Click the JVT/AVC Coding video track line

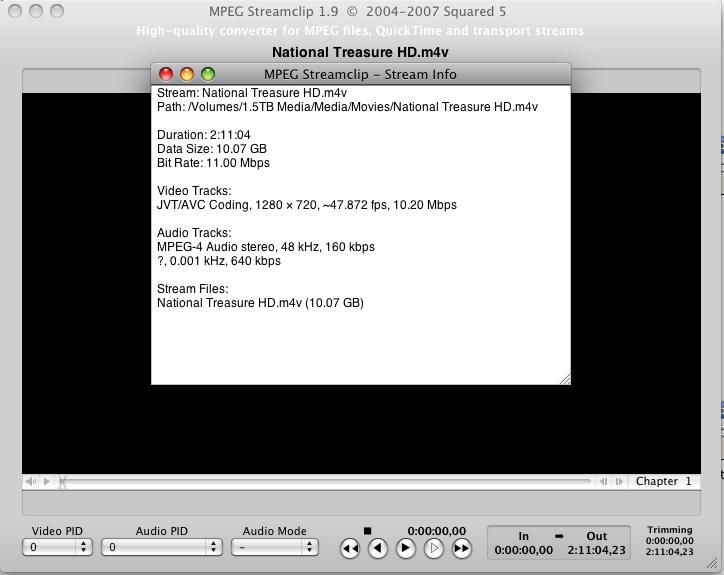(307, 205)
